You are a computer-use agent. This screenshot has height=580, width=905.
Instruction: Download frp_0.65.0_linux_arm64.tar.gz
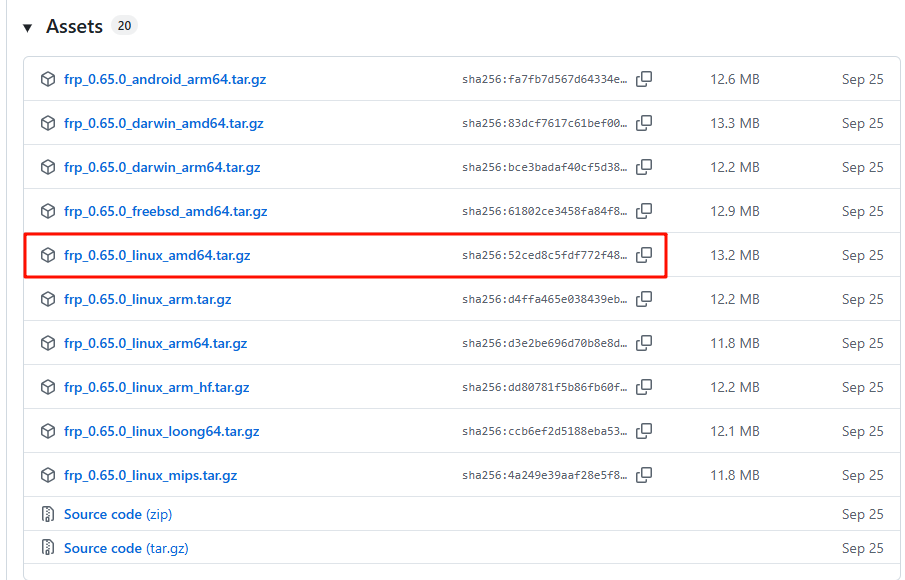(x=156, y=343)
